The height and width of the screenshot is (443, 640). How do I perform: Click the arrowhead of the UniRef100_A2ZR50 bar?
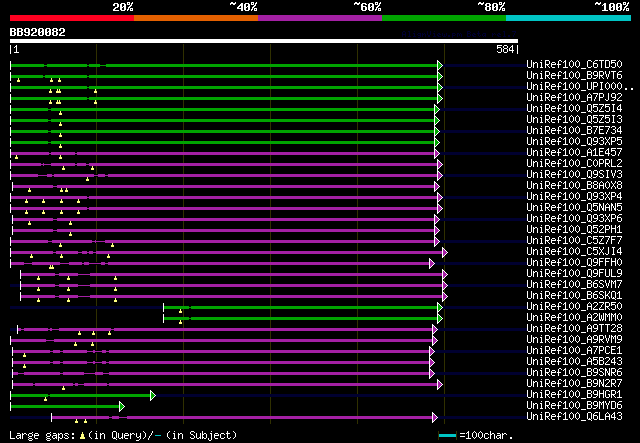pos(439,307)
